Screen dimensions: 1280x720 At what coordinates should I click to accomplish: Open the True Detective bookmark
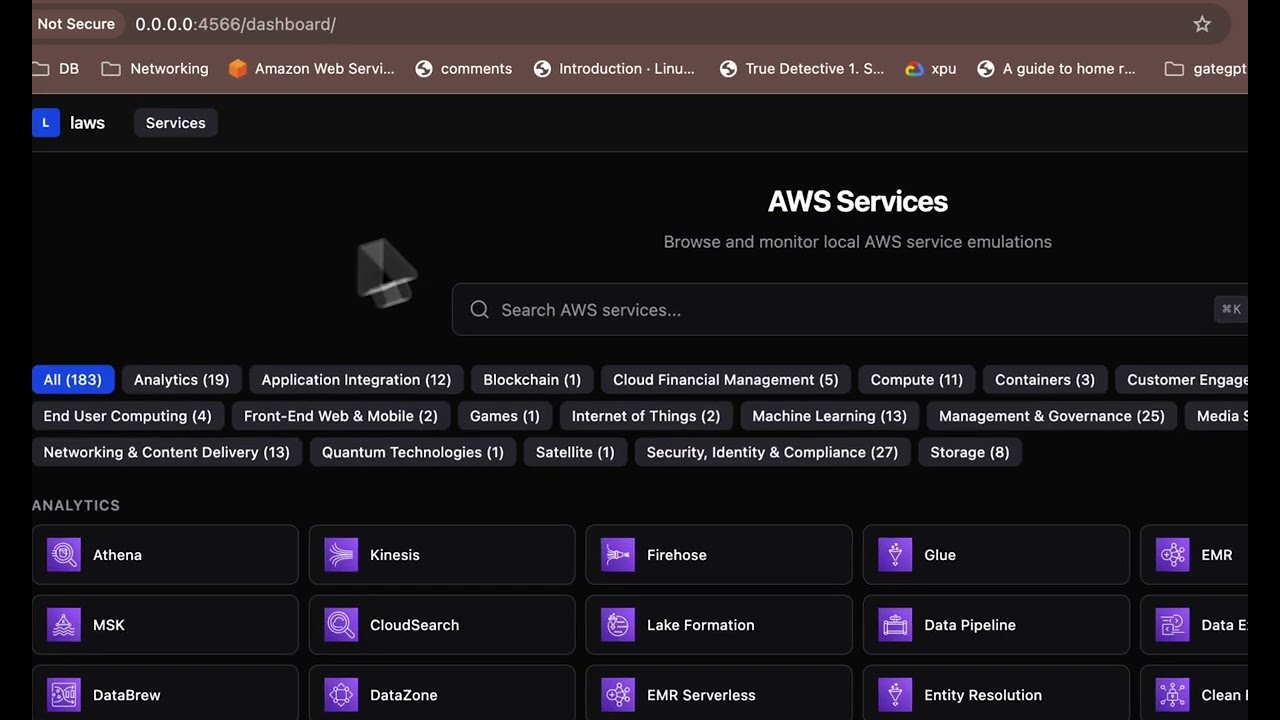802,69
